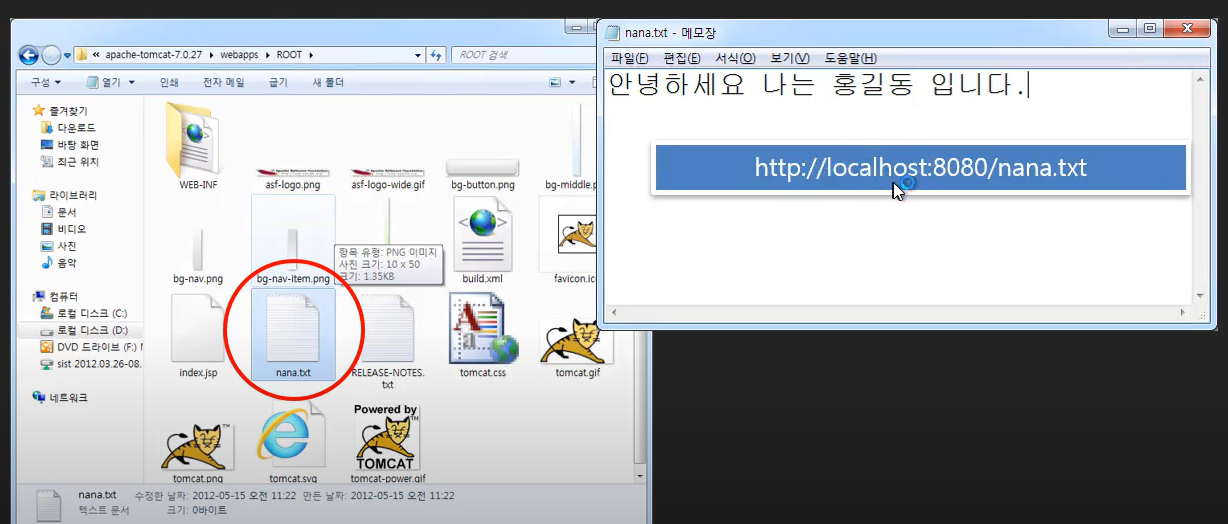Screen dimensions: 1228x524
Task: Select the favicon tomcat icon file
Action: pos(577,234)
